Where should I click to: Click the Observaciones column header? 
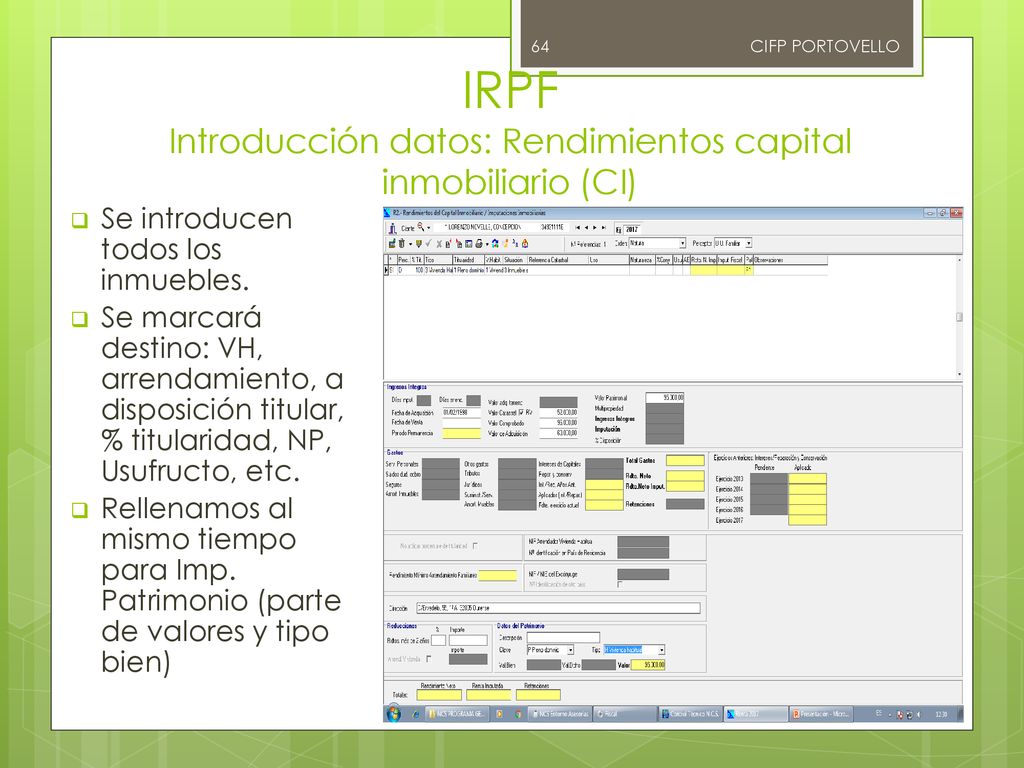point(790,260)
